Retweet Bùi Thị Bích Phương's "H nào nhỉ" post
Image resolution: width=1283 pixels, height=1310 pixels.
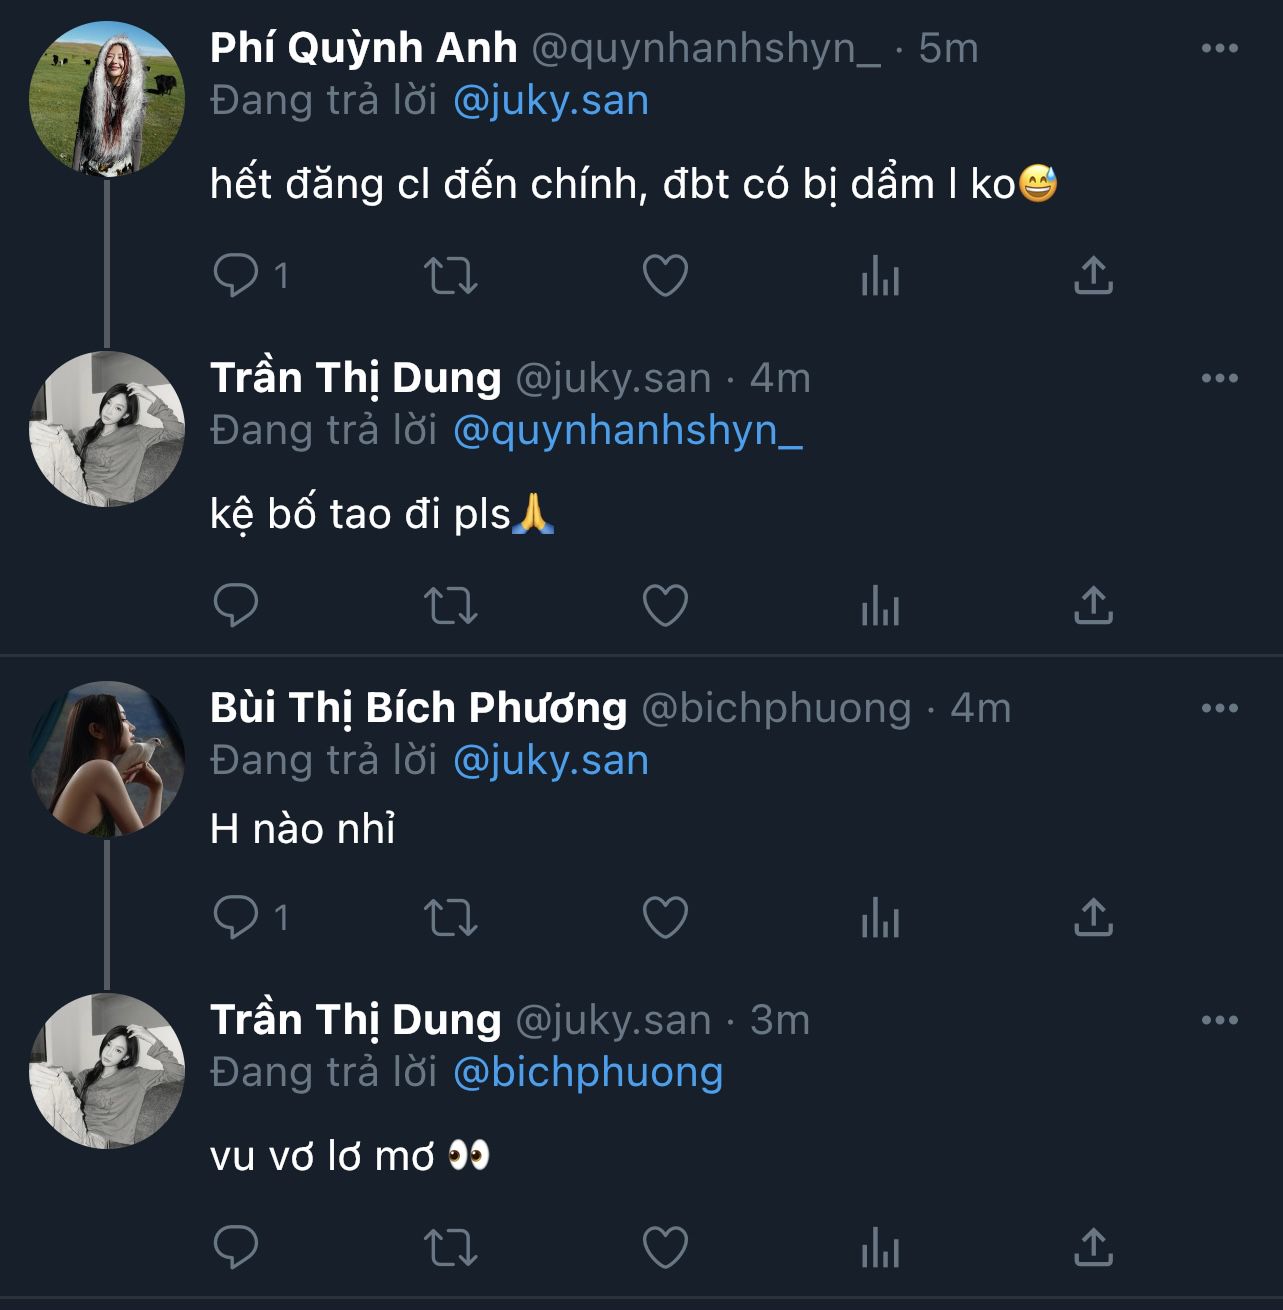(x=451, y=917)
